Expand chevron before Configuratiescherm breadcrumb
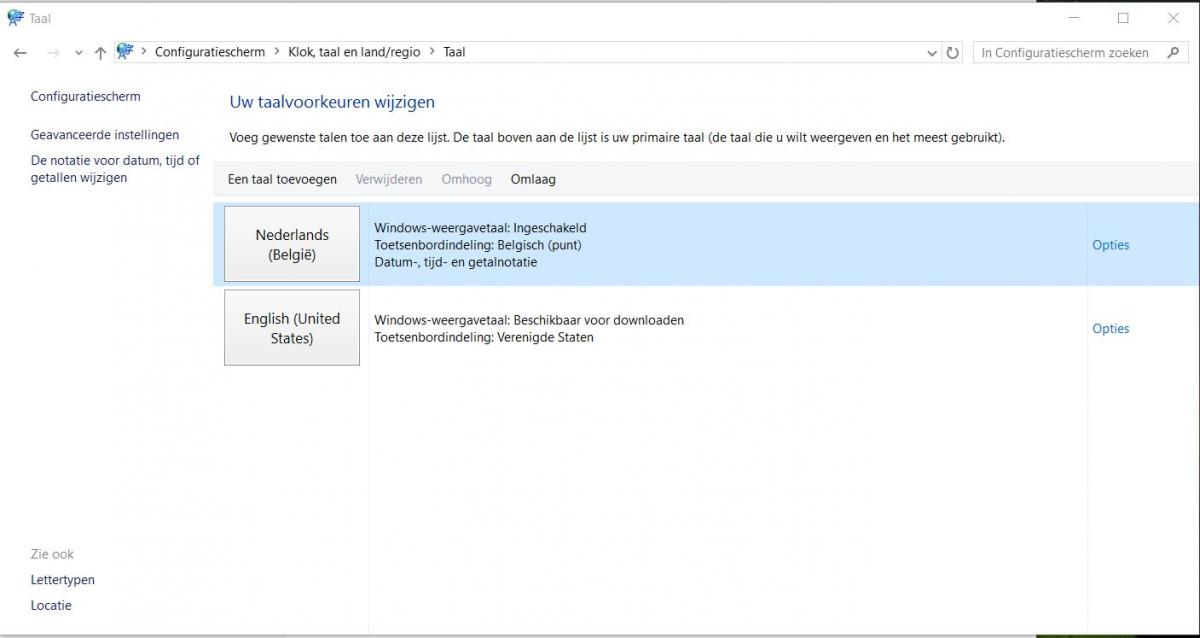 [144, 52]
